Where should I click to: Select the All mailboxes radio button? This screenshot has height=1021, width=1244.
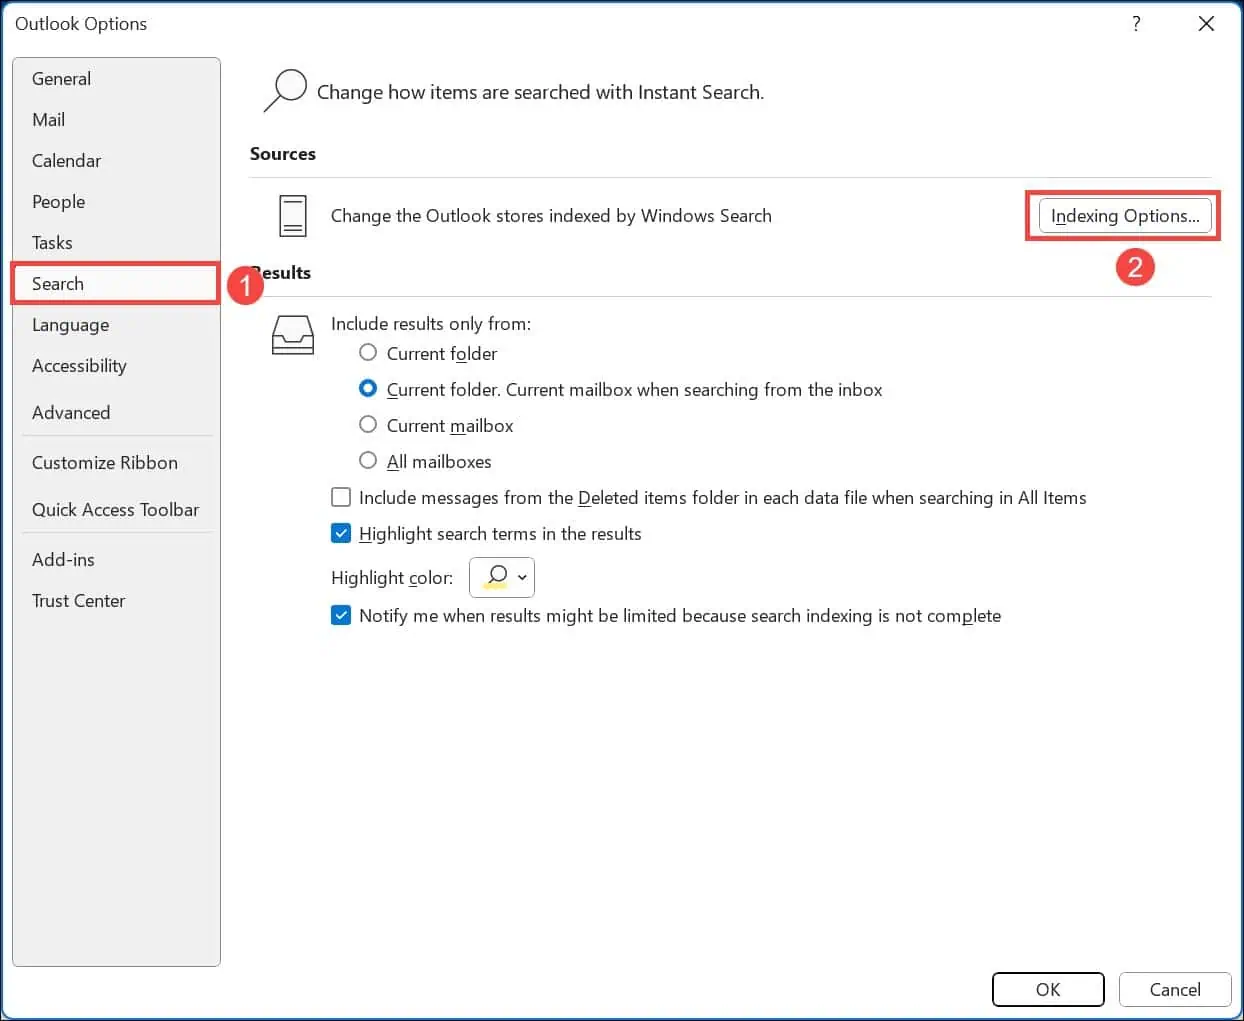coord(368,461)
